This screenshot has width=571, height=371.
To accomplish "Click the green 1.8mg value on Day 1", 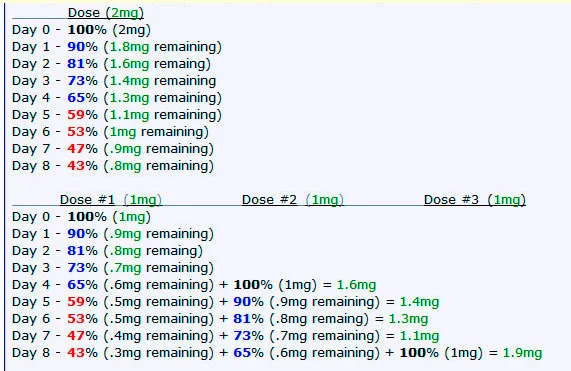I will (129, 47).
